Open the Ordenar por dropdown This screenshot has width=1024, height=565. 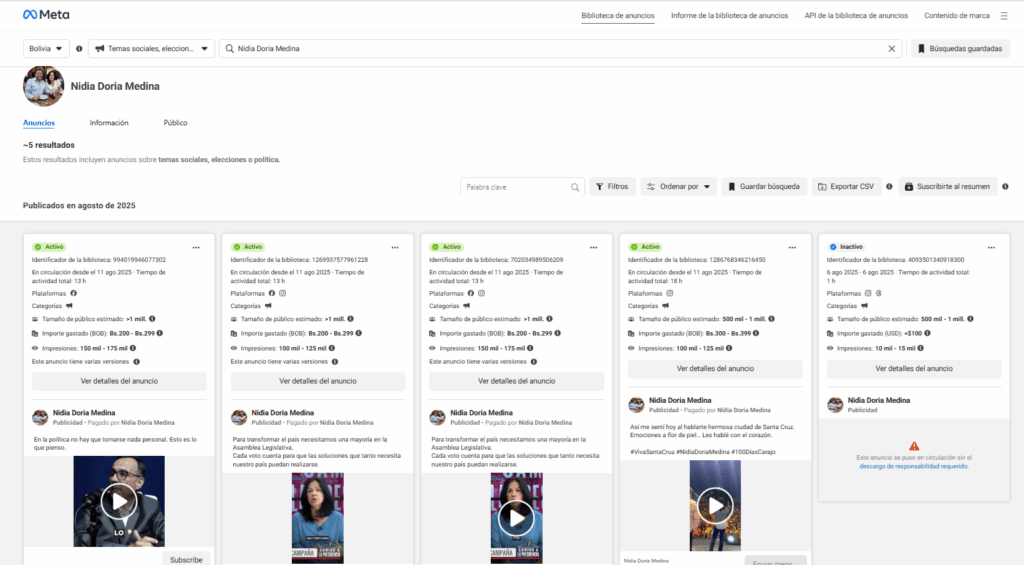[678, 186]
